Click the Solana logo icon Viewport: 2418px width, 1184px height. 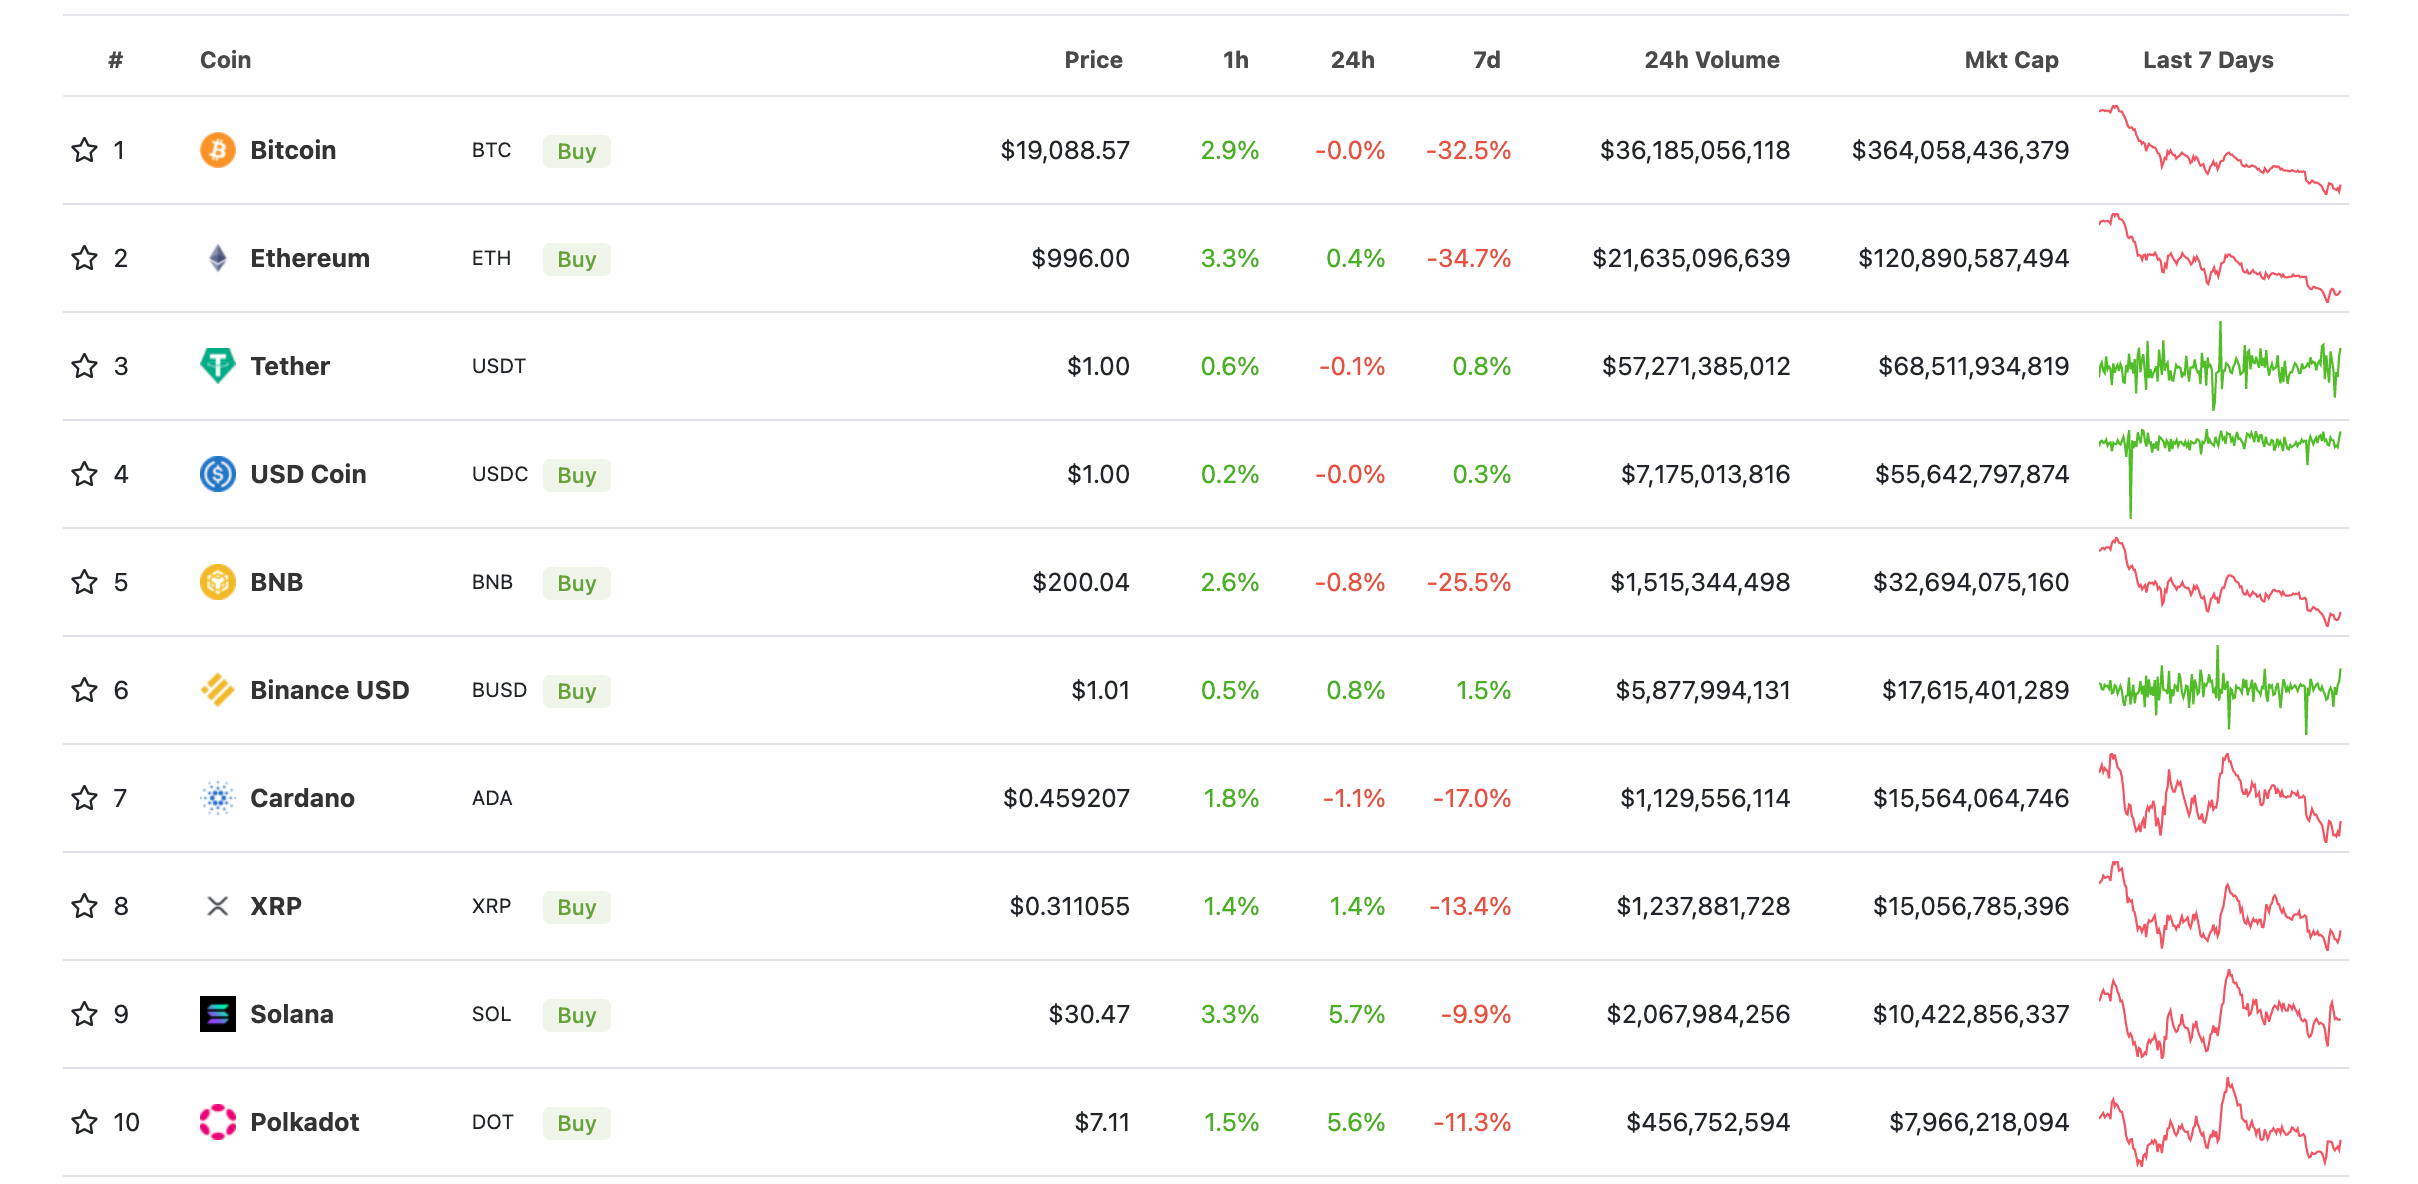click(217, 1014)
